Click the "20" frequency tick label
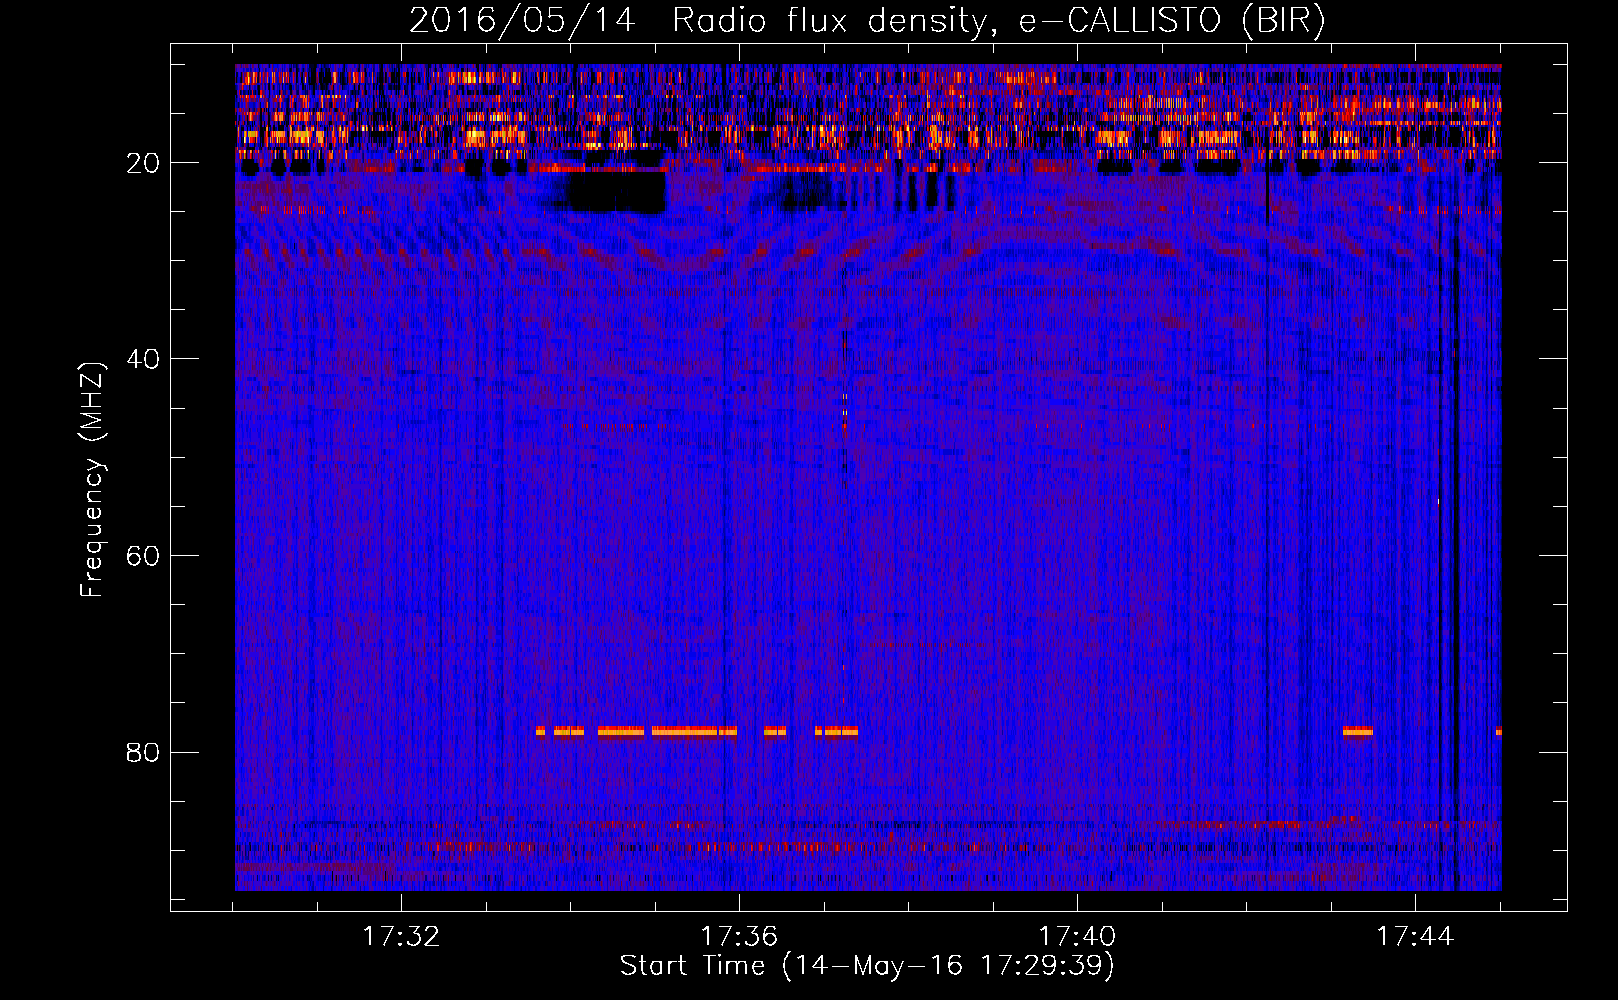Viewport: 1618px width, 1000px height. pos(143,163)
